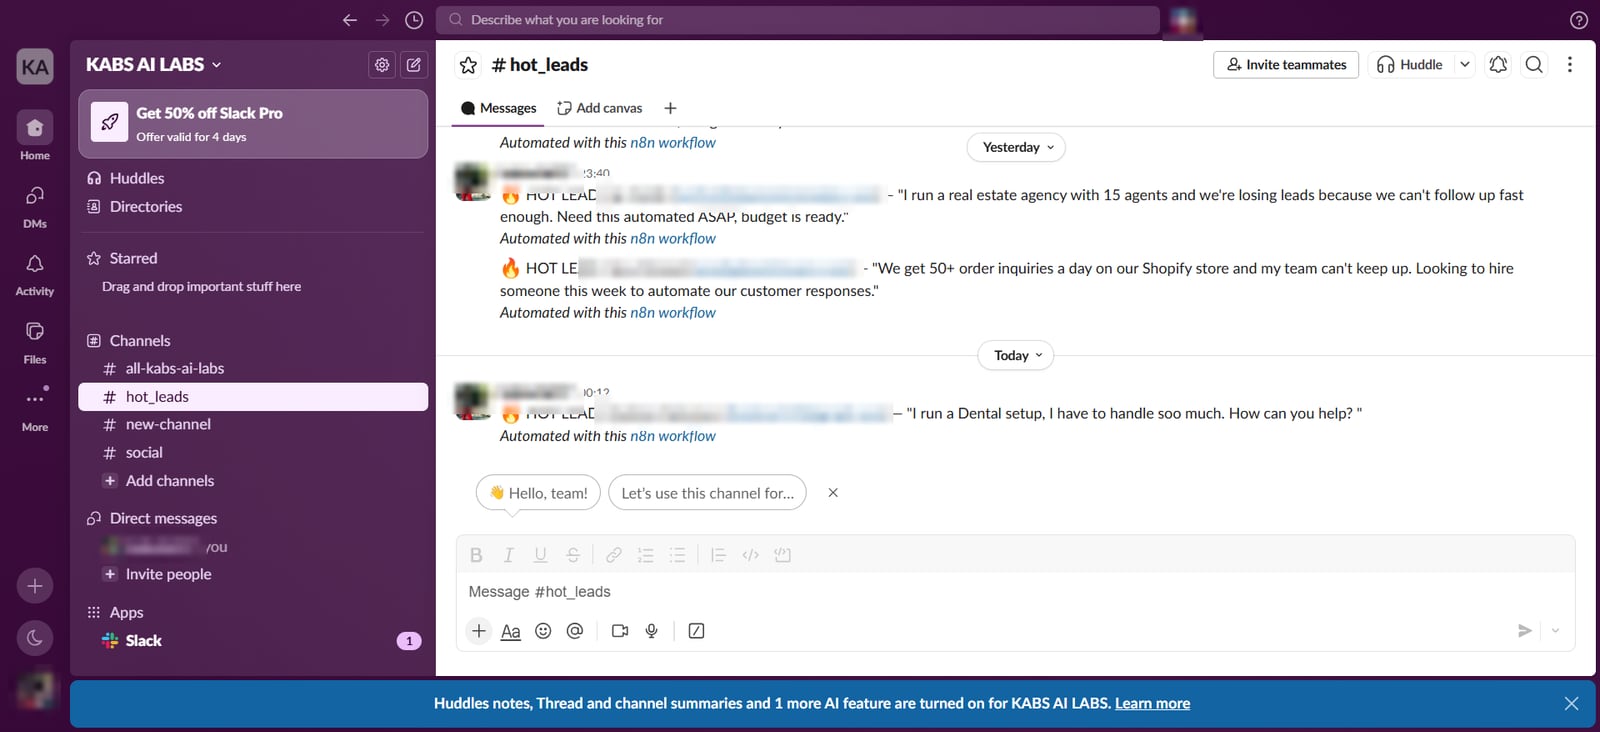The width and height of the screenshot is (1600, 732).
Task: Start a bulleted list
Action: coord(678,555)
